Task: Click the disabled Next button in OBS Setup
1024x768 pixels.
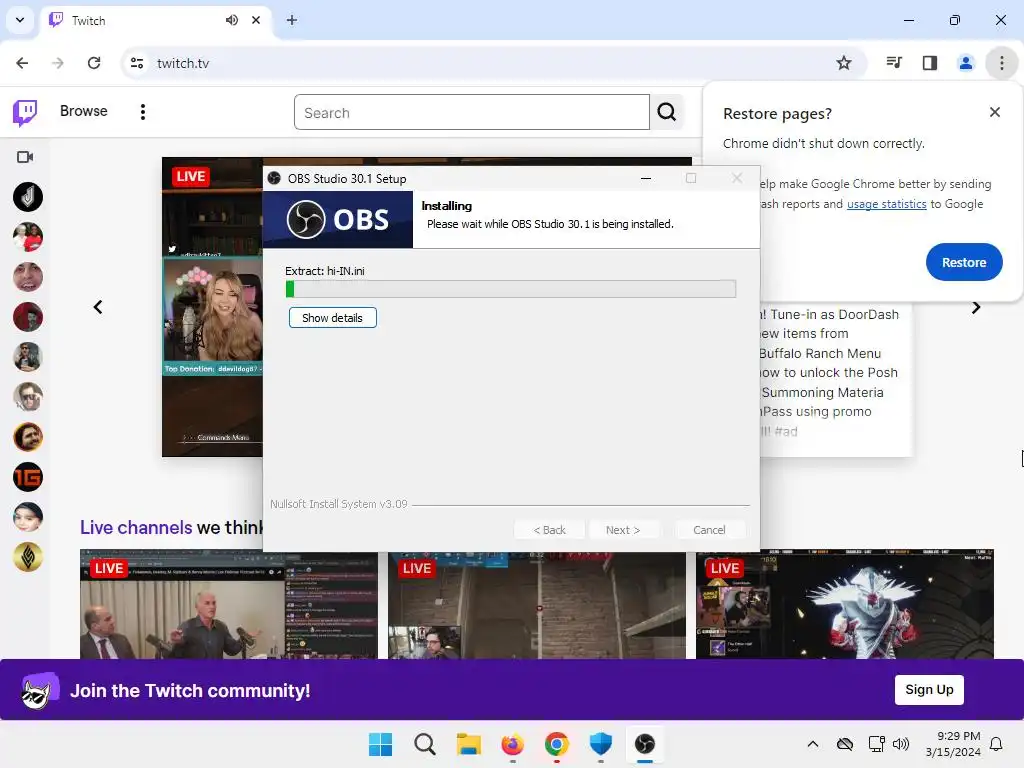Action: tap(623, 530)
